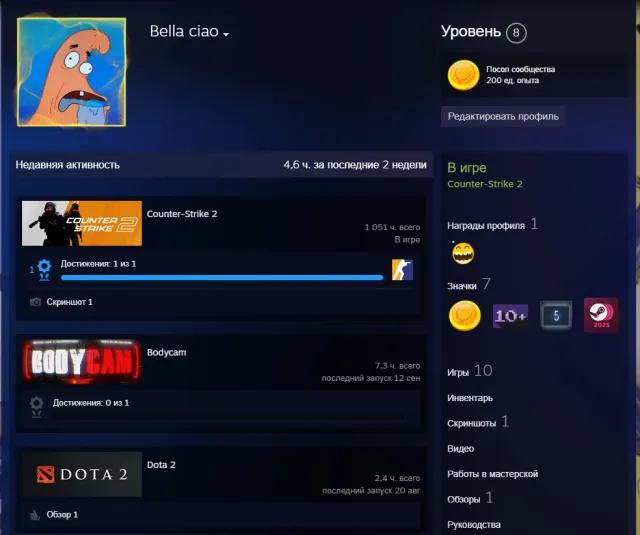The image size is (640, 535).
Task: Click the laughing emoji profile award
Action: pyautogui.click(x=463, y=253)
